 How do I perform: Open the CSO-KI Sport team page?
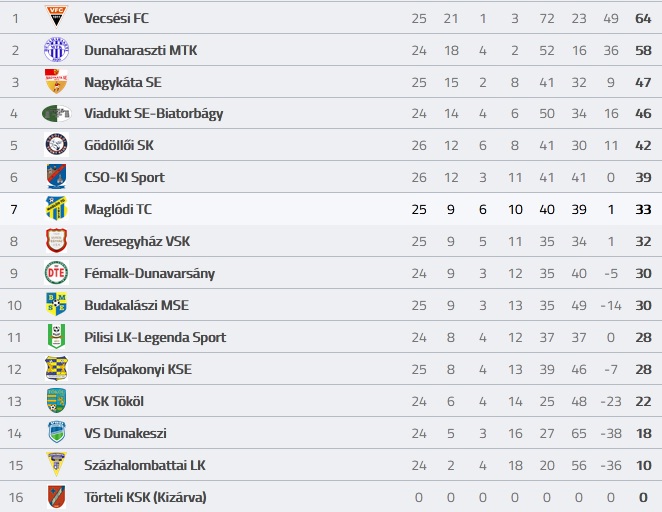point(125,177)
